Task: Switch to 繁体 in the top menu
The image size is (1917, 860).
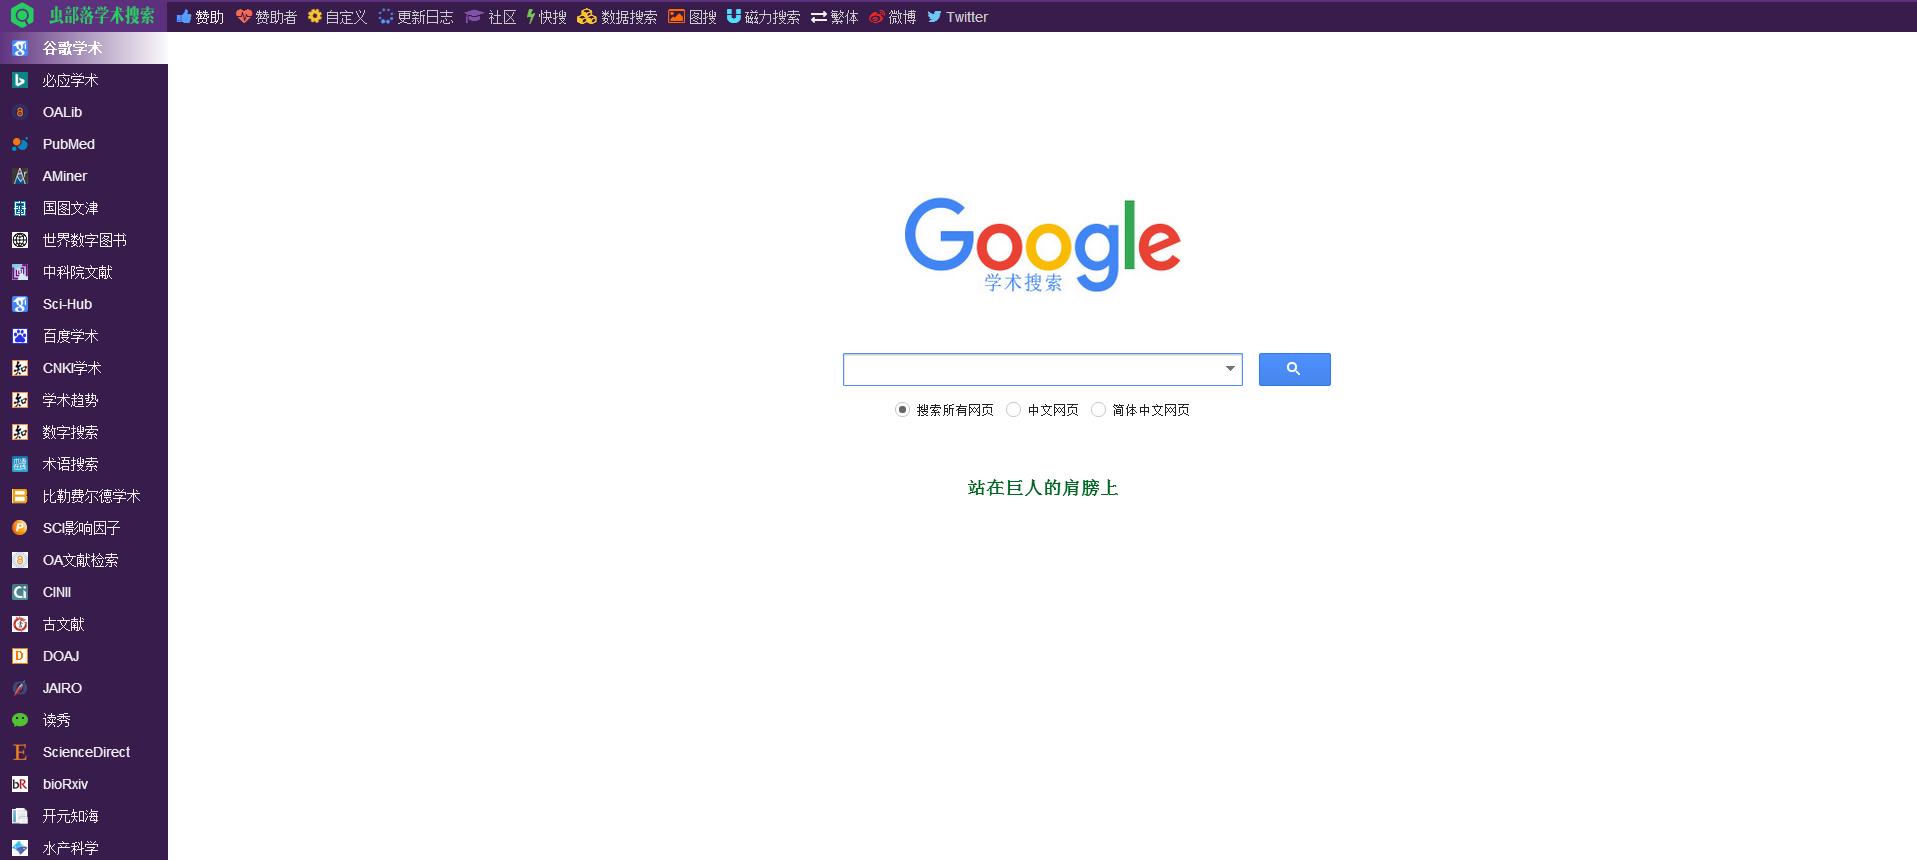Action: (834, 17)
